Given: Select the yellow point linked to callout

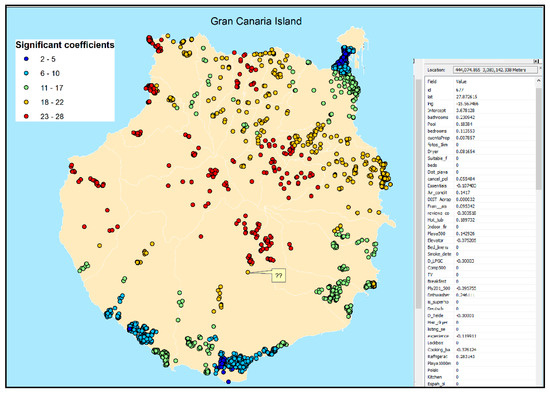Looking at the screenshot, I should pyautogui.click(x=248, y=272).
